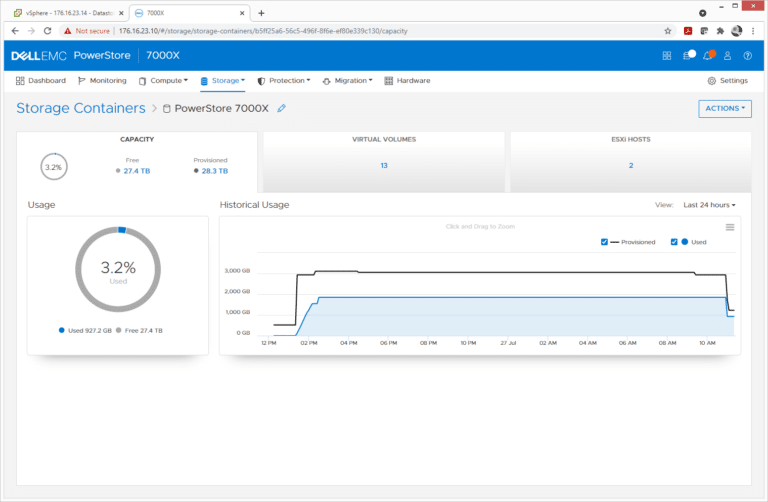This screenshot has width=768, height=502.
Task: Click the Not secure warning icon
Action: click(68, 31)
